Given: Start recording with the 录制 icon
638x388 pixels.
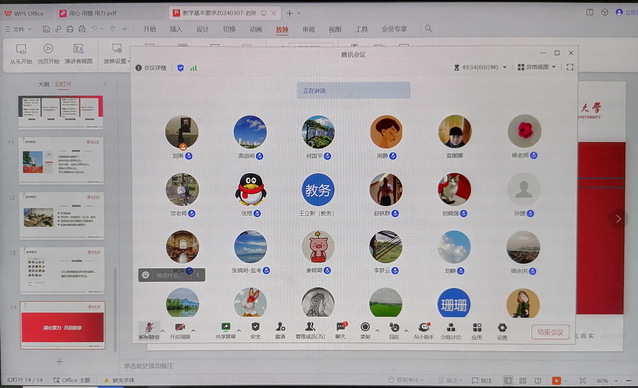Looking at the screenshot, I should coord(365,330).
